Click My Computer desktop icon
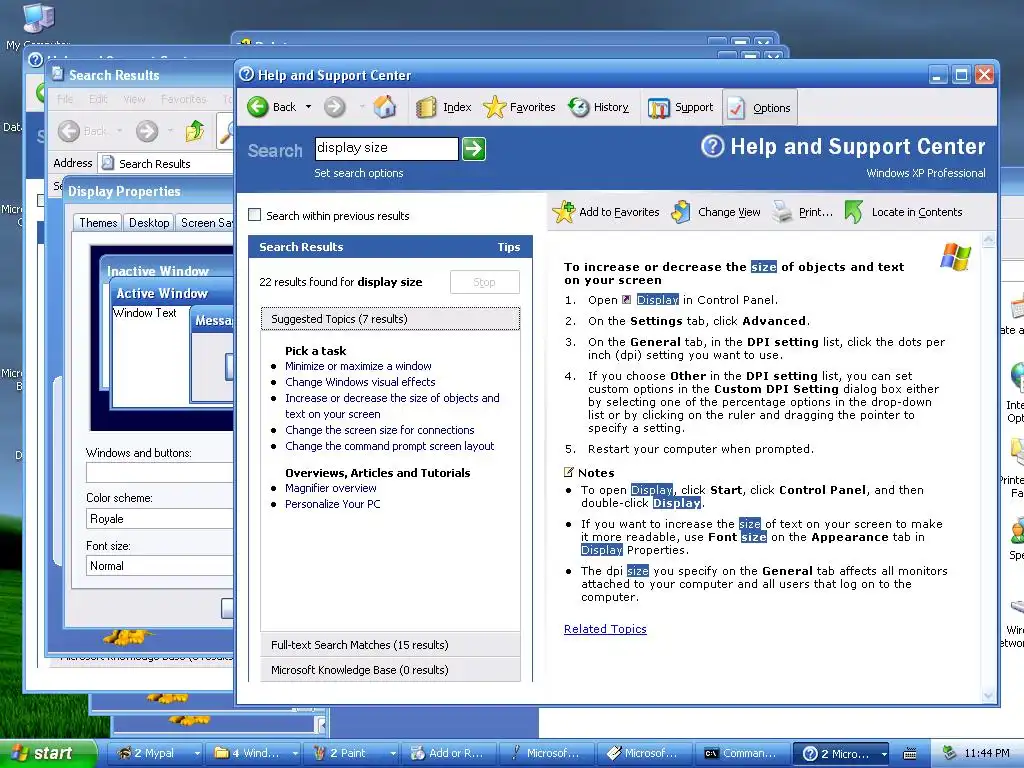Viewport: 1024px width, 768px height. tap(37, 17)
